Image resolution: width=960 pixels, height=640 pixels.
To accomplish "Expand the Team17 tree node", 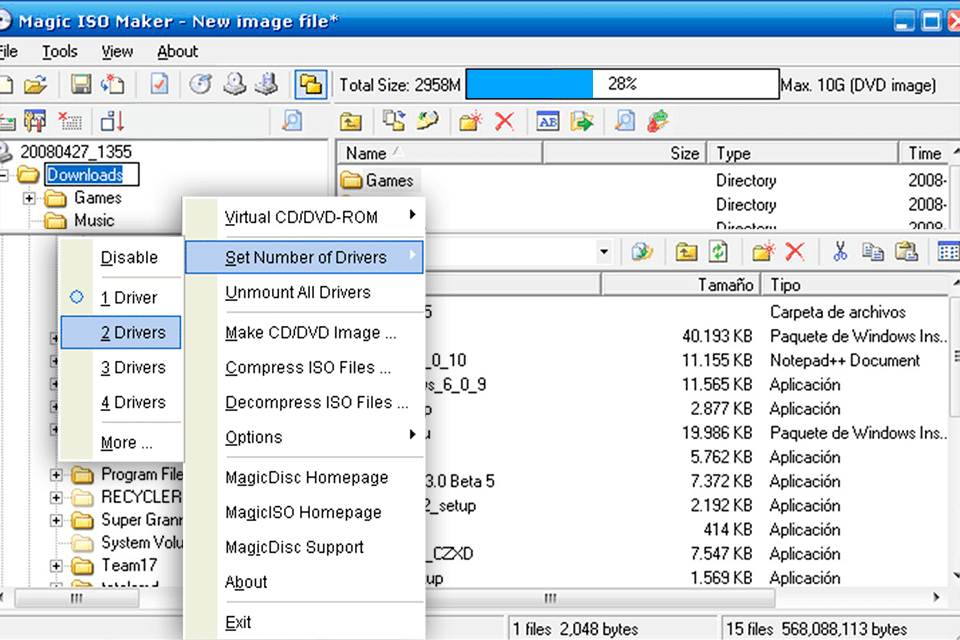I will coord(56,566).
